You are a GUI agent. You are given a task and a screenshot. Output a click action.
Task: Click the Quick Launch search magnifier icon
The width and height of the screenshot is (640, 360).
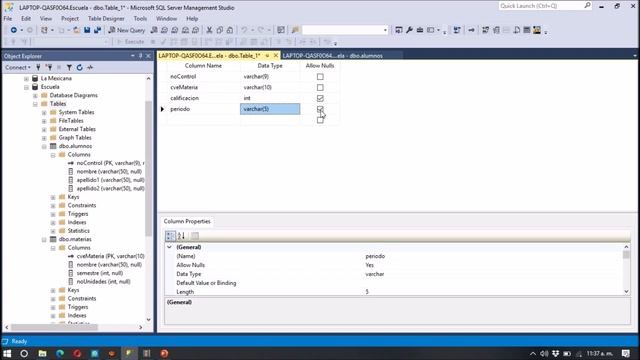[x=587, y=5]
